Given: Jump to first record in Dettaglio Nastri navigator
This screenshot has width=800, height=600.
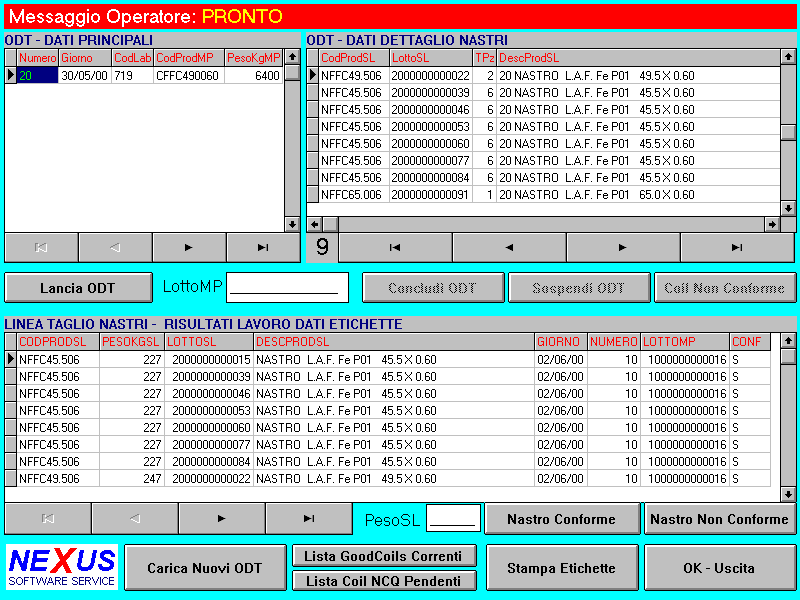Looking at the screenshot, I should [x=395, y=247].
